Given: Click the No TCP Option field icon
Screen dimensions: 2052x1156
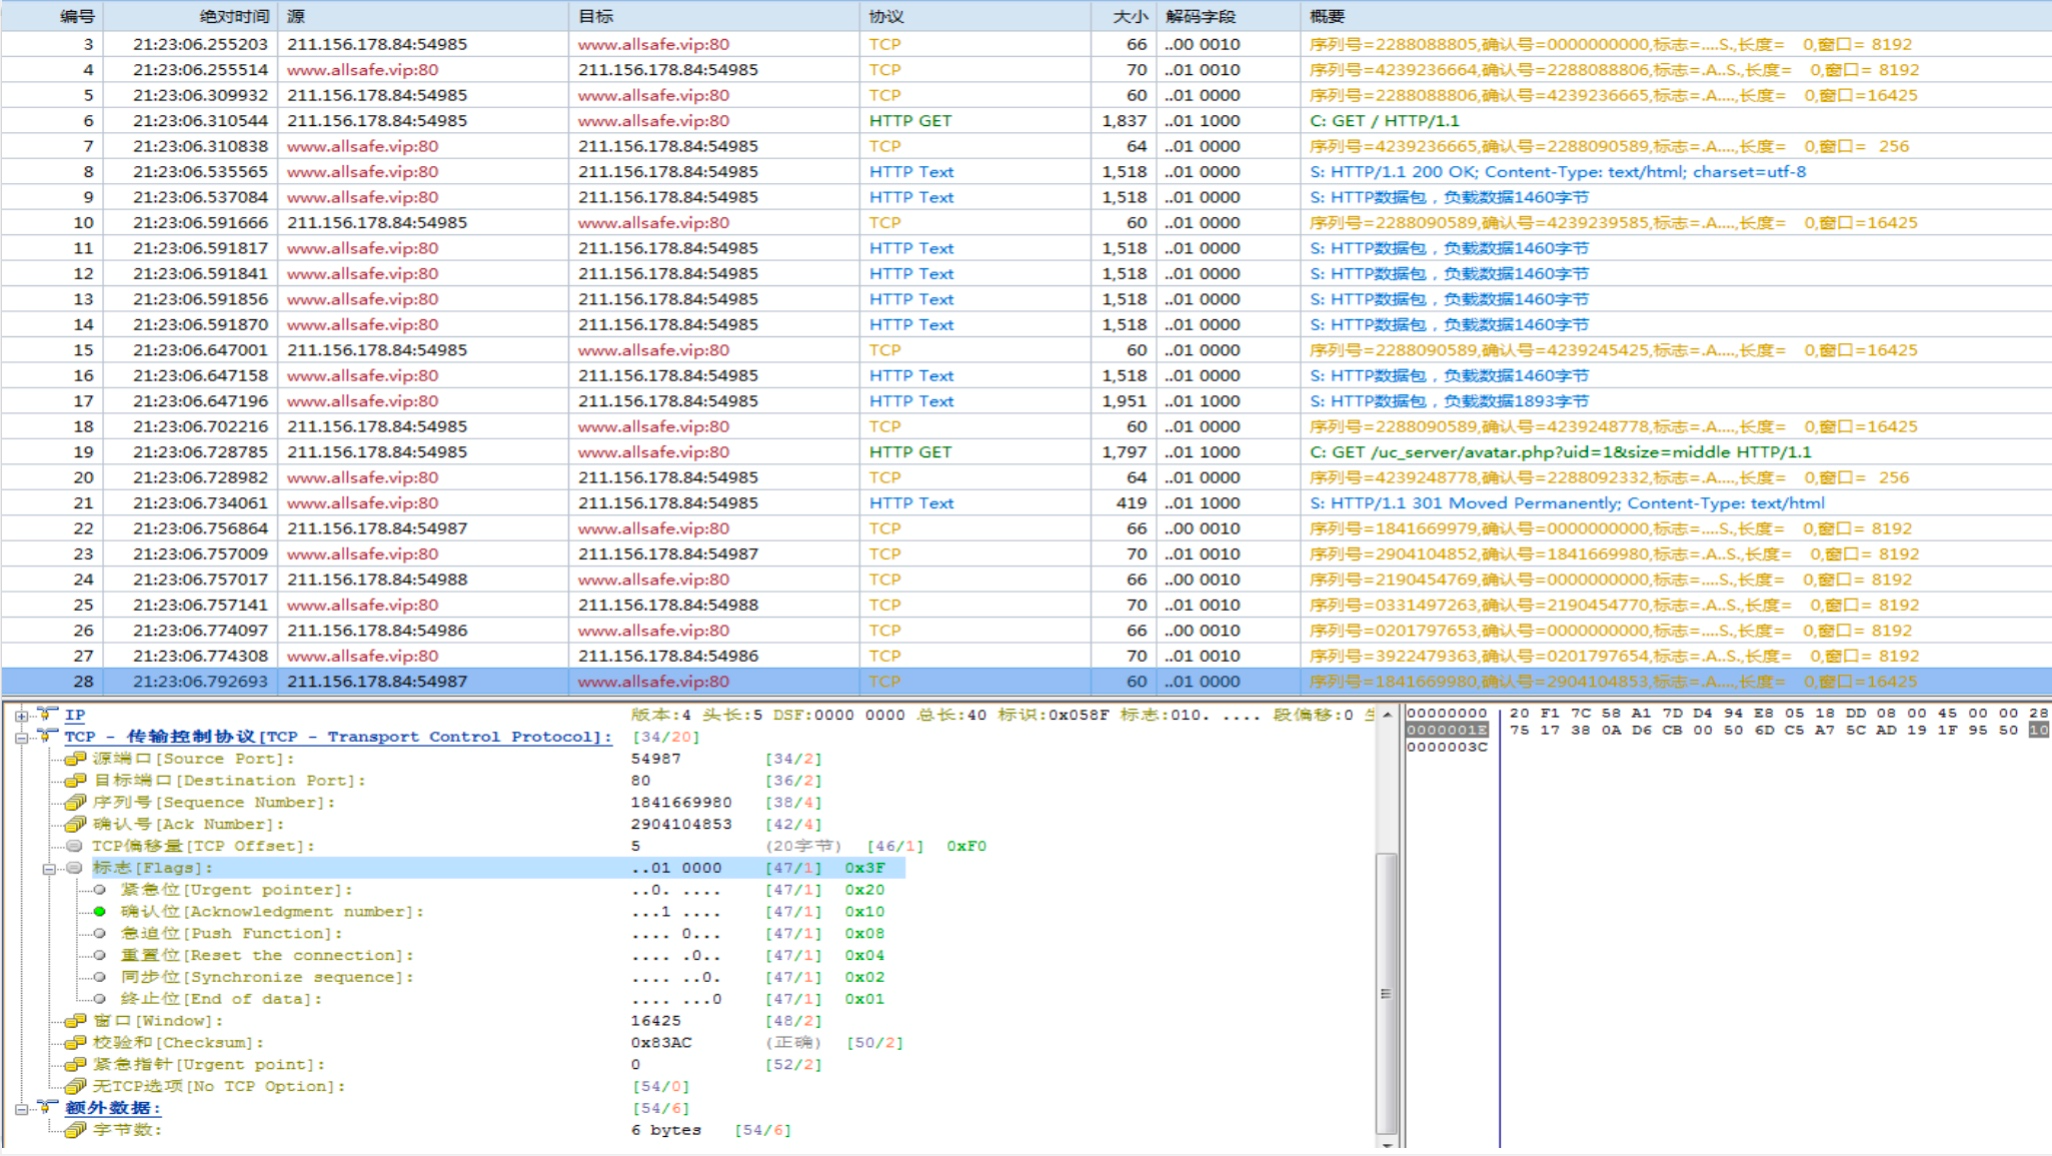Looking at the screenshot, I should point(75,1087).
